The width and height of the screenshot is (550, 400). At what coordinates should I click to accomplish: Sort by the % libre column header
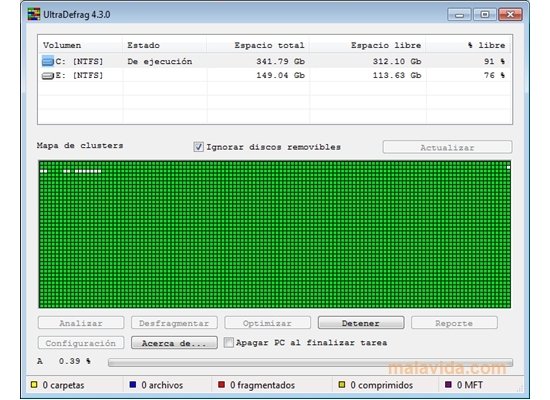pyautogui.click(x=469, y=45)
